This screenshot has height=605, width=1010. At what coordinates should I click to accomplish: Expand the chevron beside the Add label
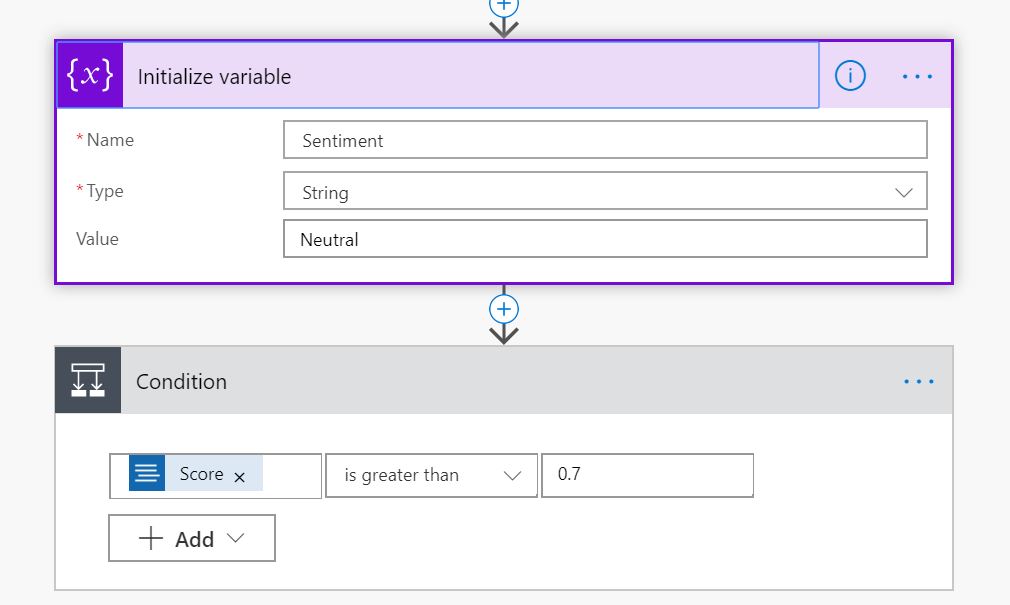tap(236, 538)
